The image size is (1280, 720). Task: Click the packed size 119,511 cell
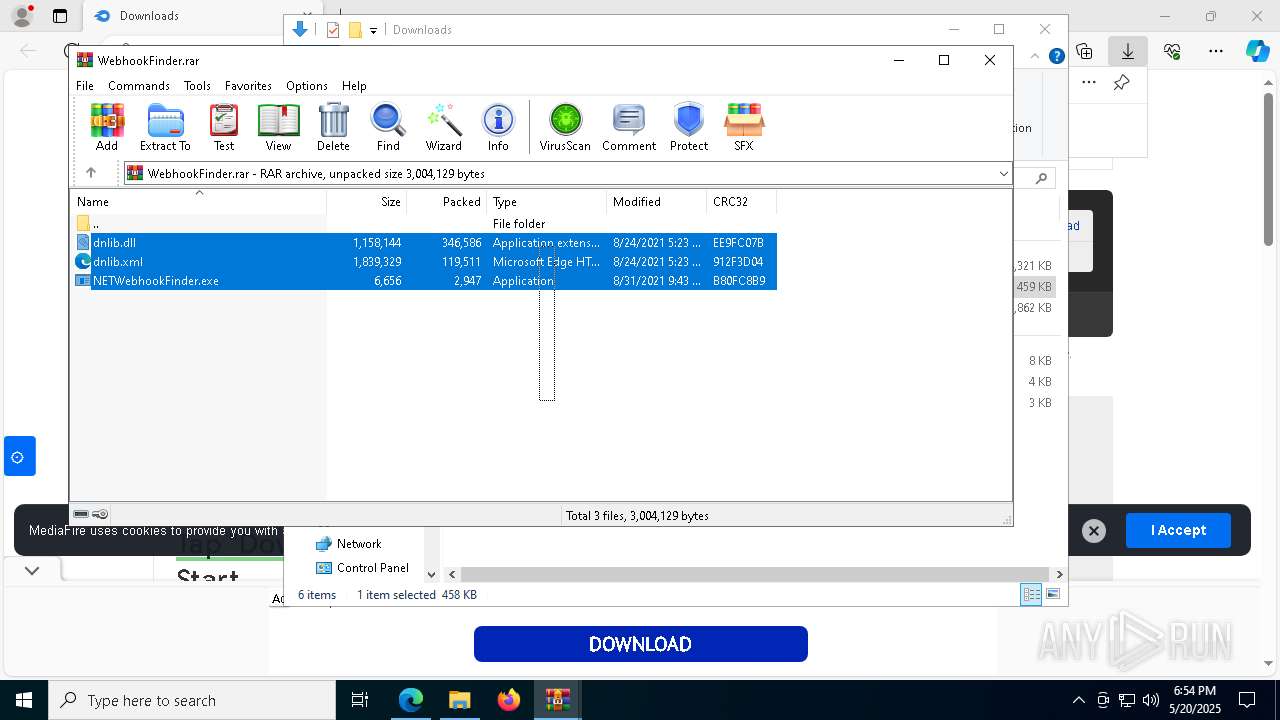(461, 262)
